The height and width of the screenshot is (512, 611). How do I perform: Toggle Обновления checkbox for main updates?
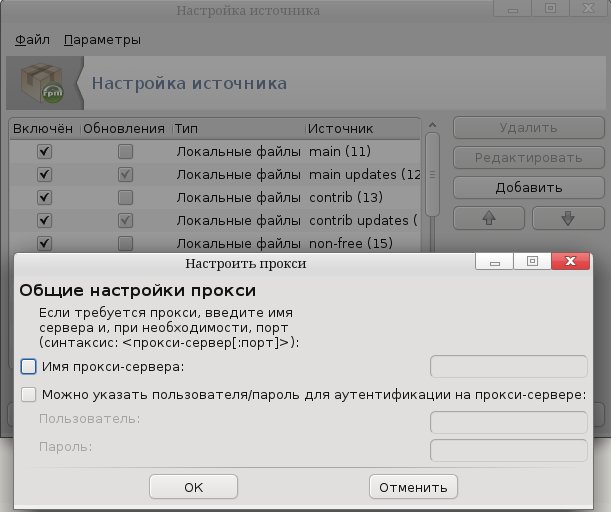125,175
